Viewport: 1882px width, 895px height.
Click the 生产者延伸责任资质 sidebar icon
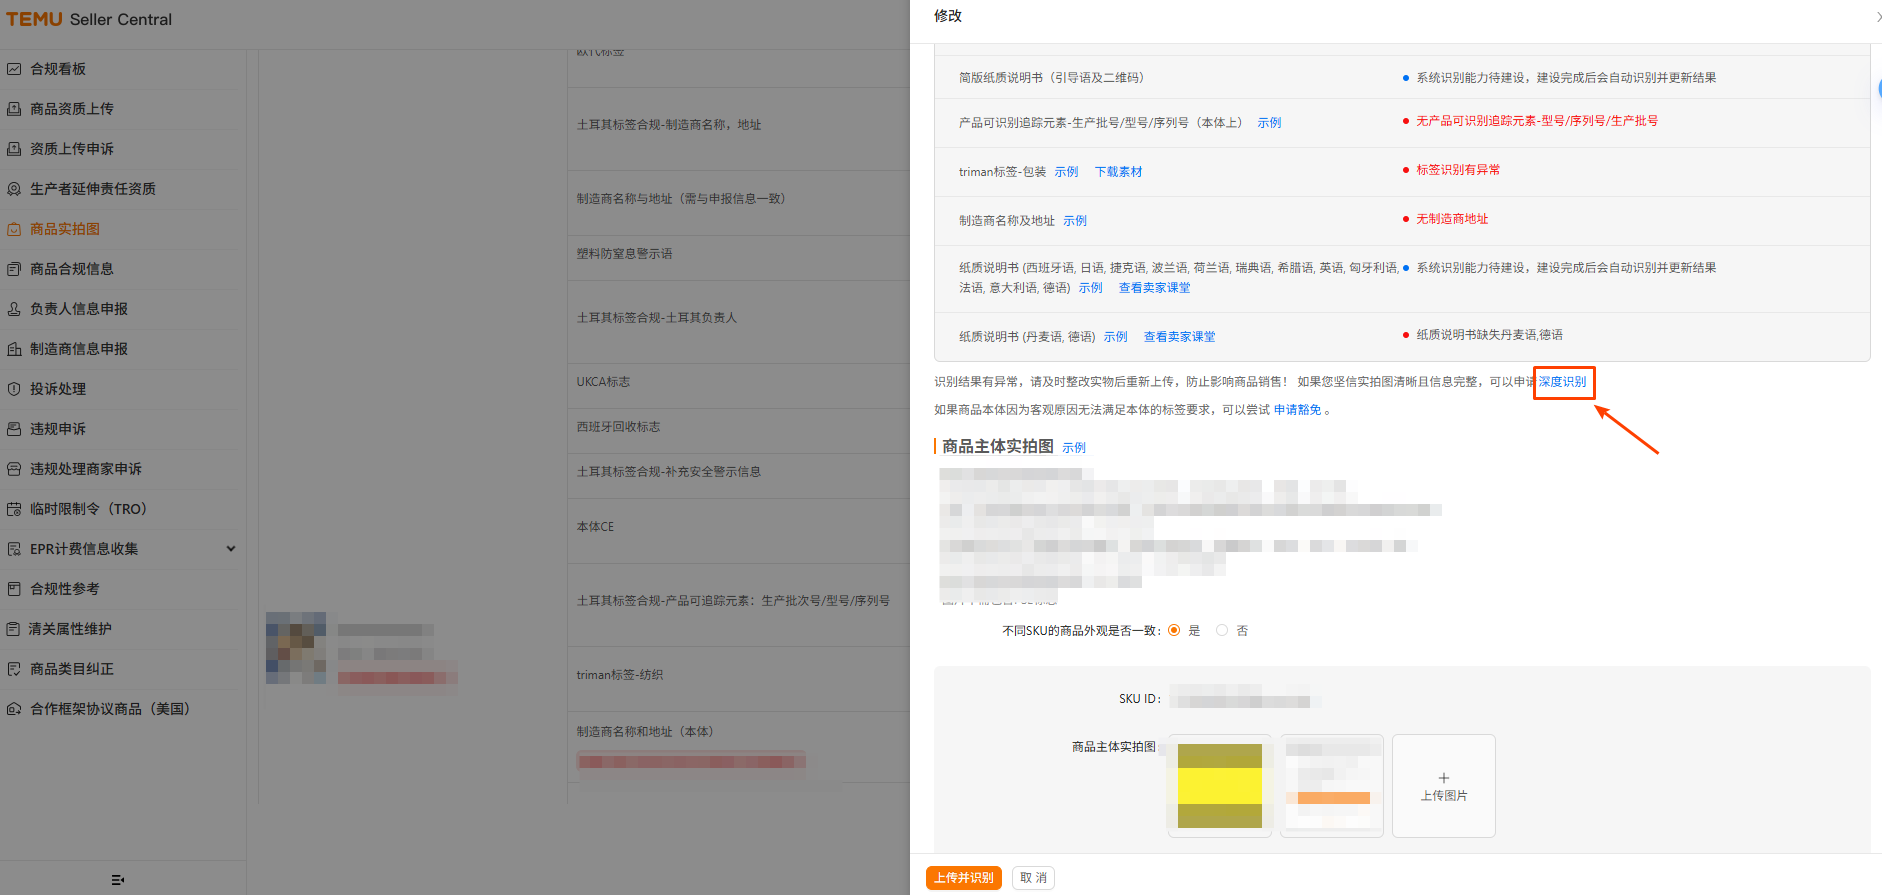coord(14,189)
